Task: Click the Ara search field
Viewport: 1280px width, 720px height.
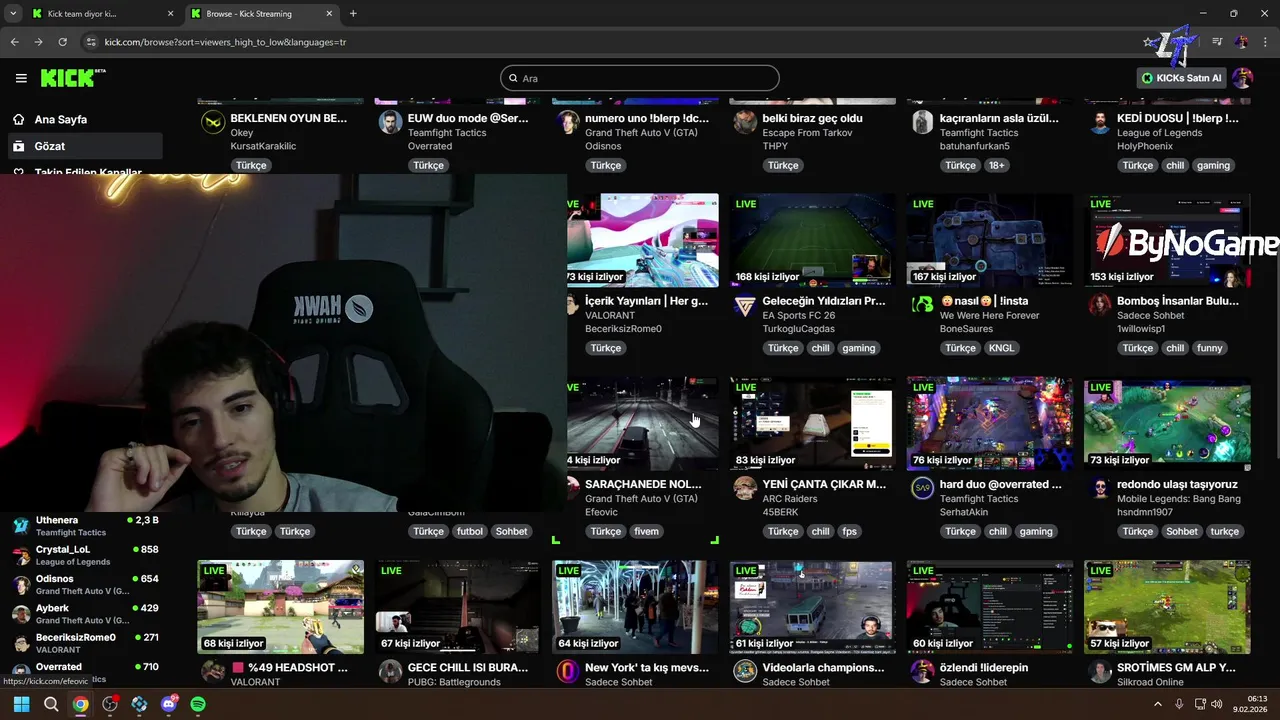Action: pos(640,78)
